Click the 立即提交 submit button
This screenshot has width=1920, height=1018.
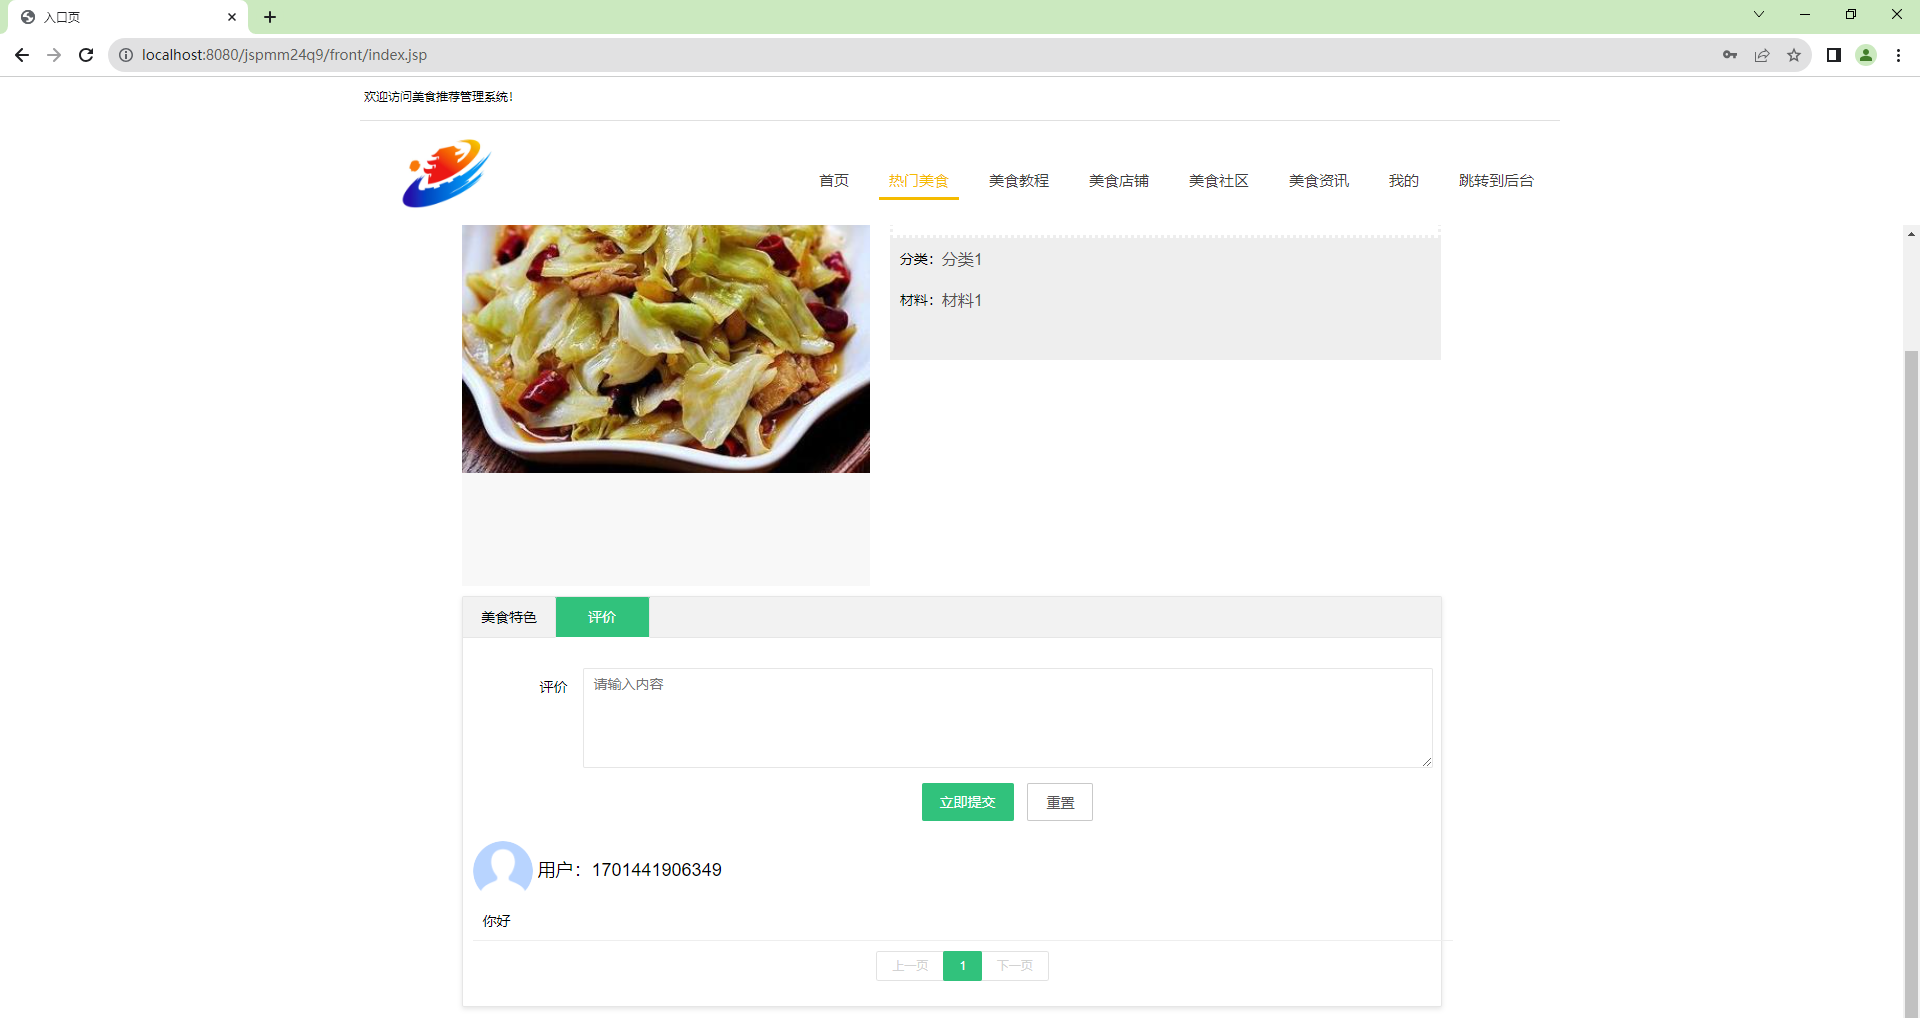pyautogui.click(x=967, y=801)
